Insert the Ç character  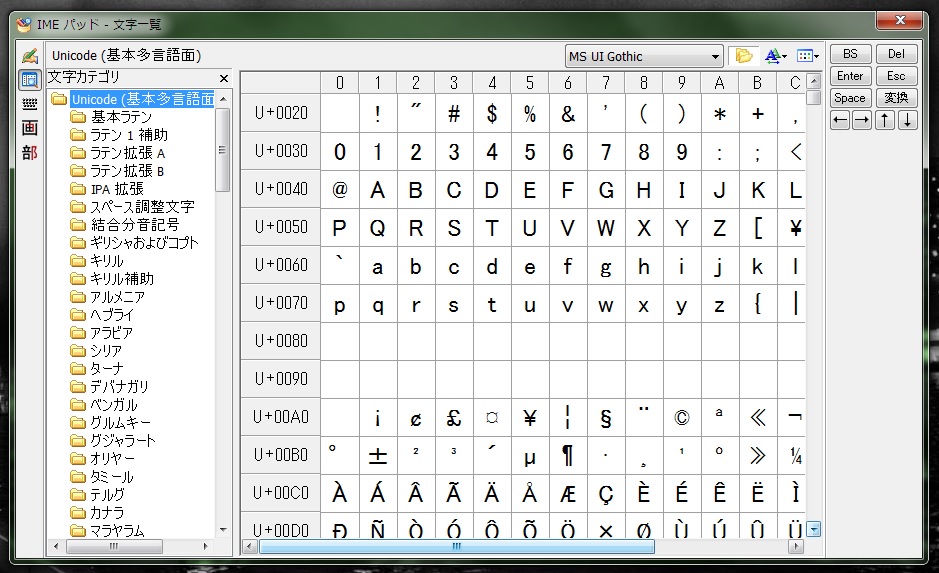605,493
